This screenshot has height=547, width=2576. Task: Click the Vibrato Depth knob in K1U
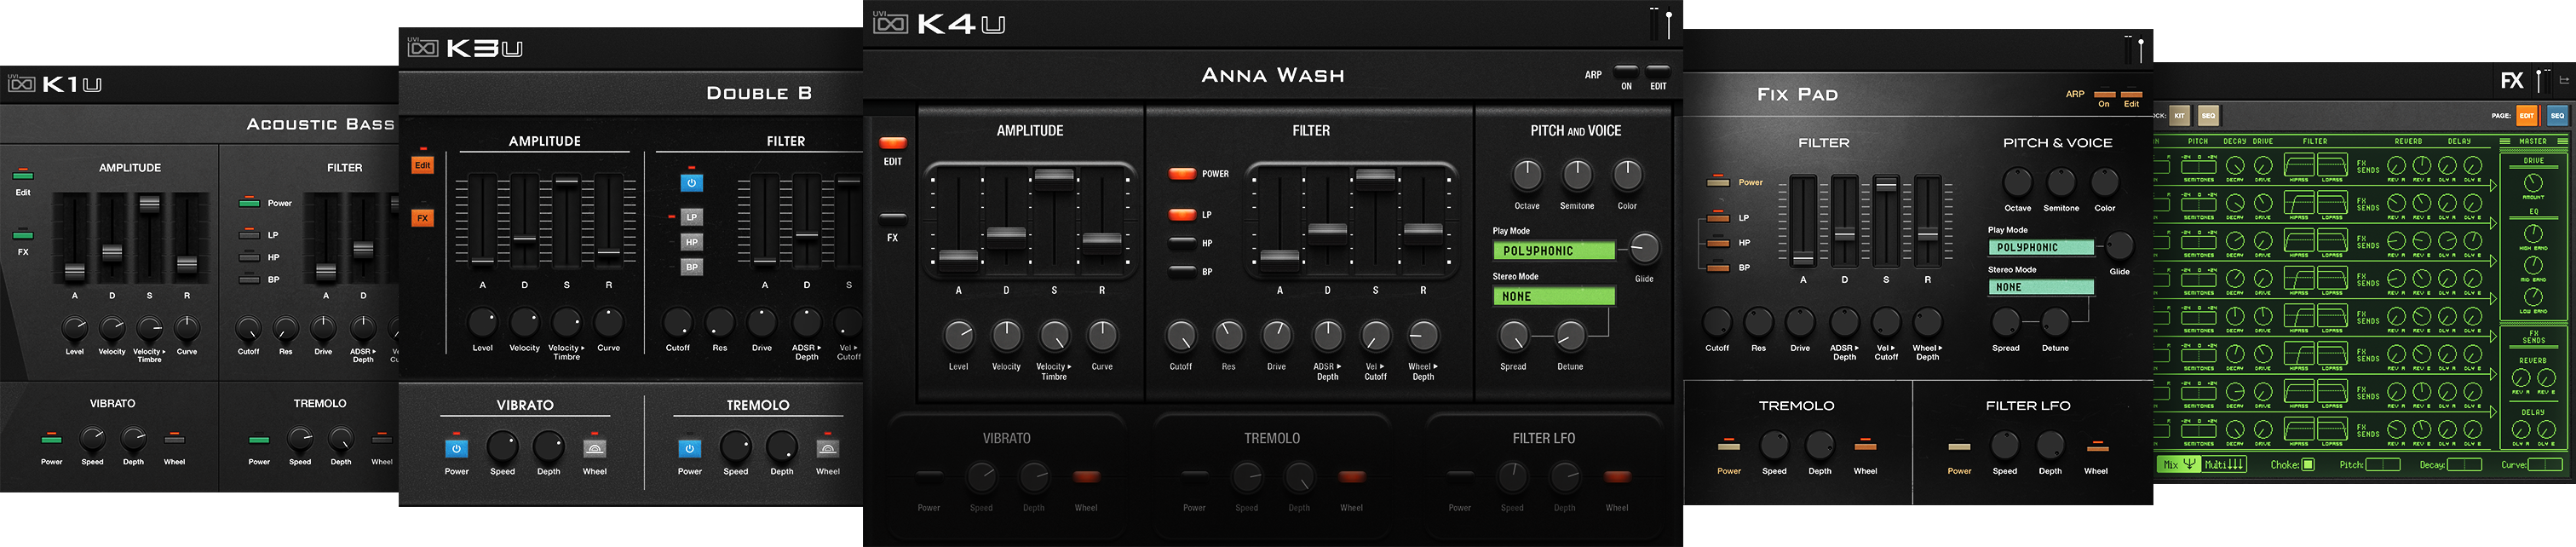pyautogui.click(x=133, y=439)
